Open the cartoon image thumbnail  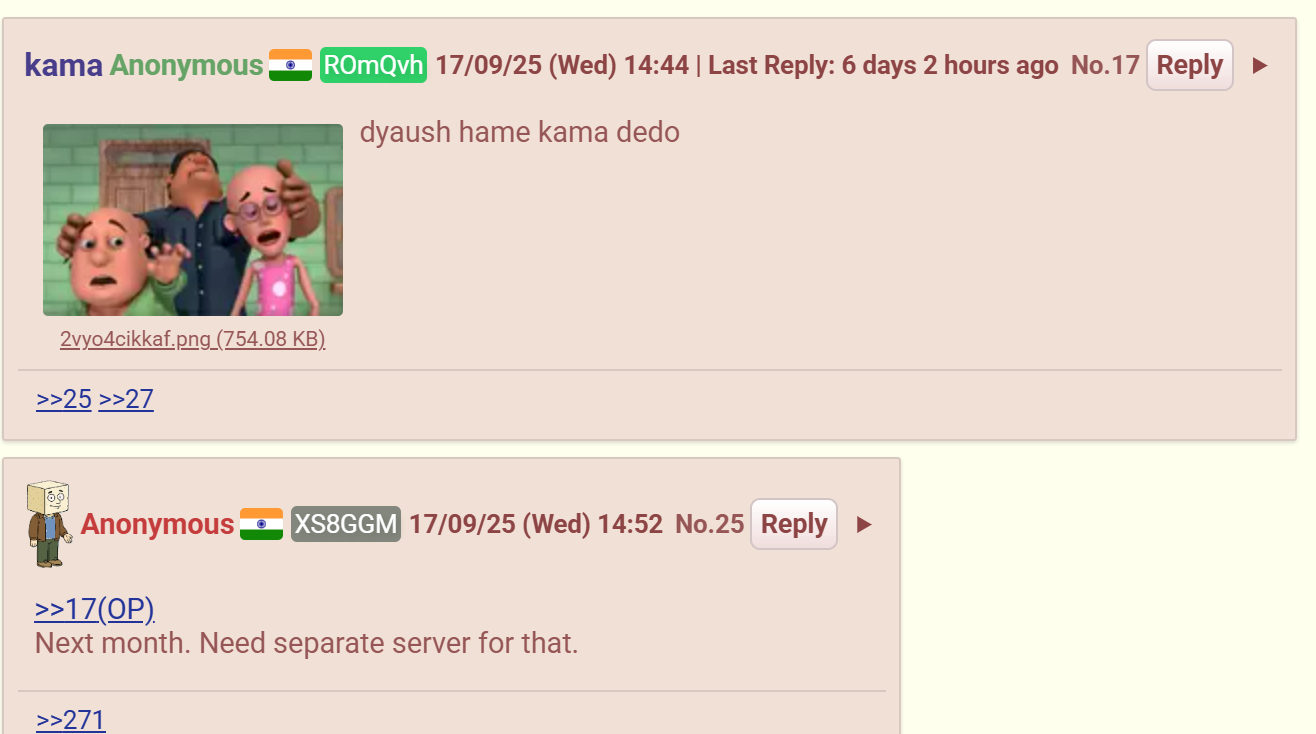point(193,220)
